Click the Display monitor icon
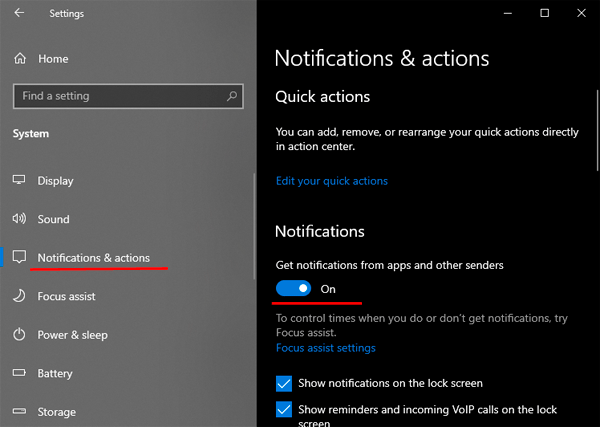 pos(19,181)
